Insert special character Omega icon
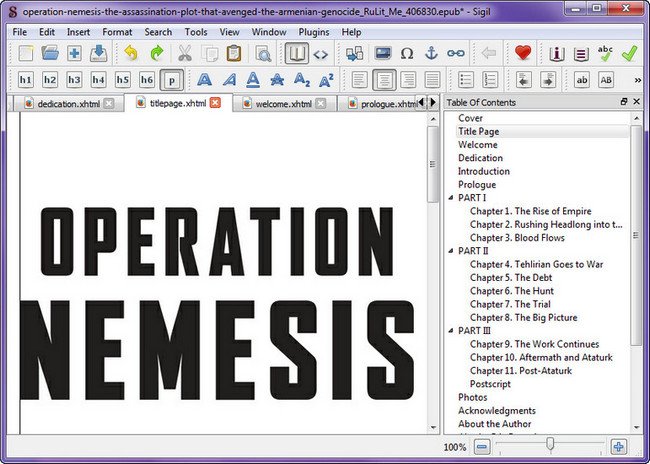 click(x=407, y=53)
